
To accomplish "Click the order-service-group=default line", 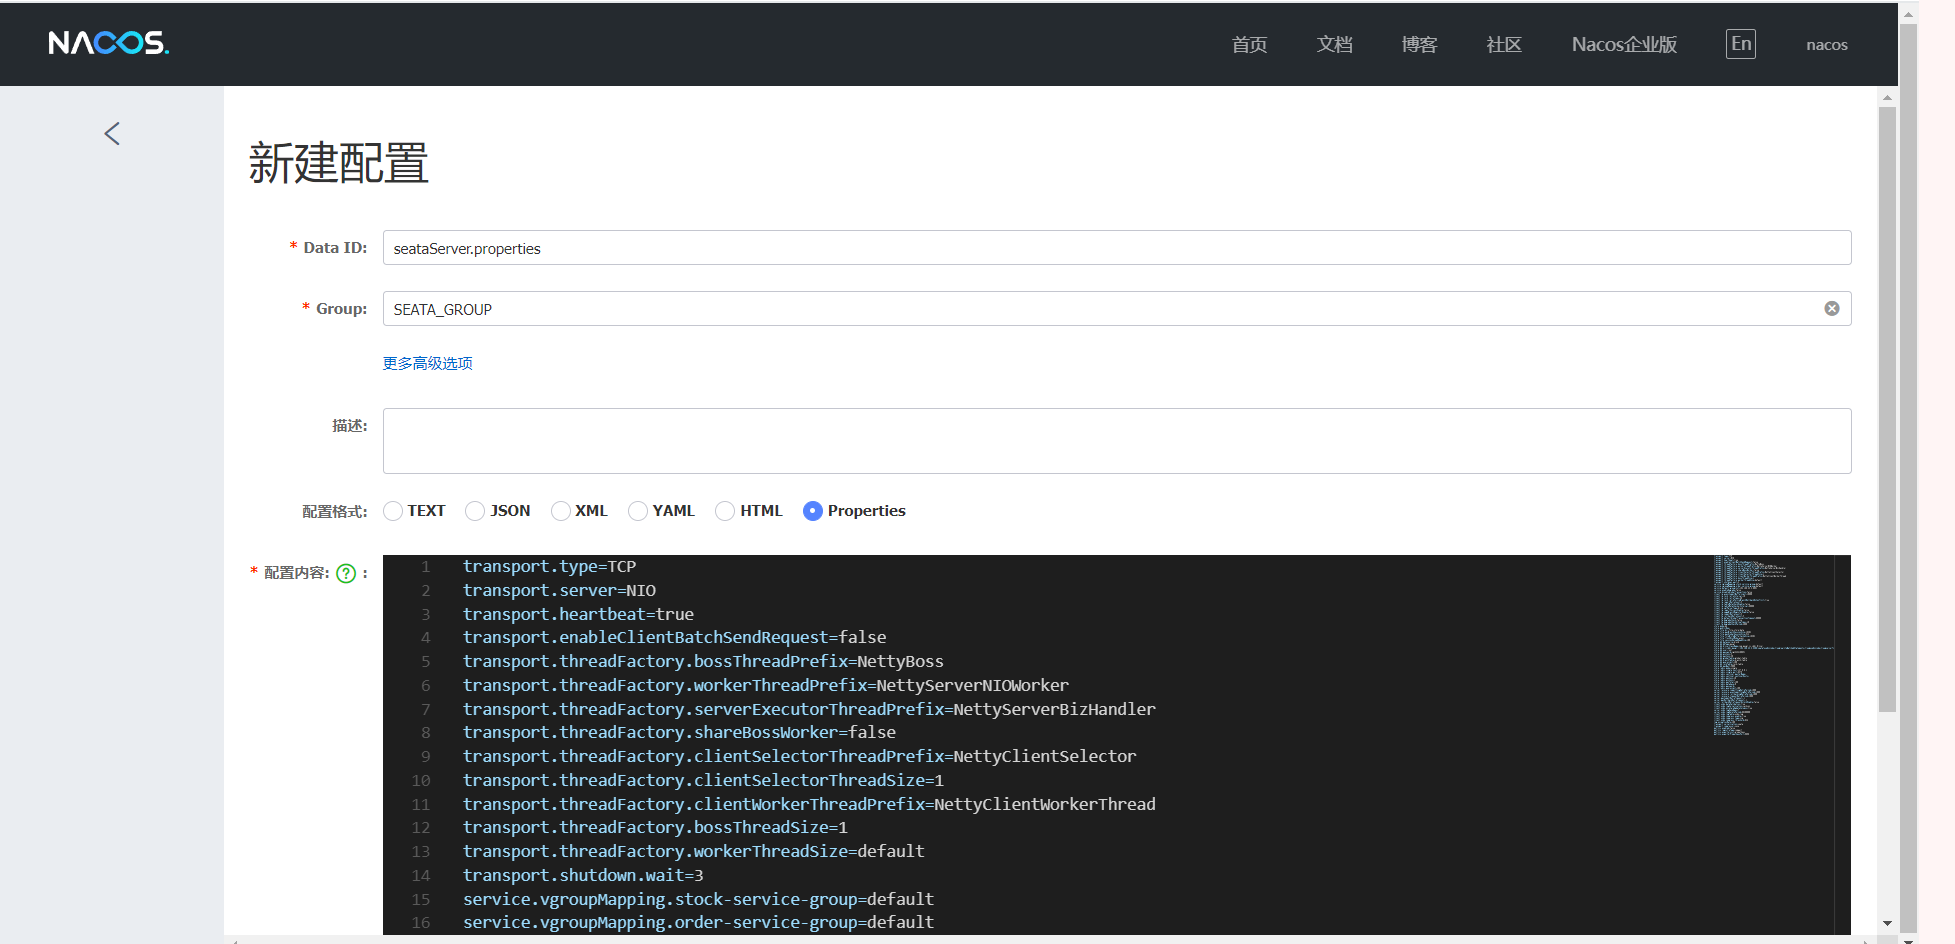I will (698, 923).
